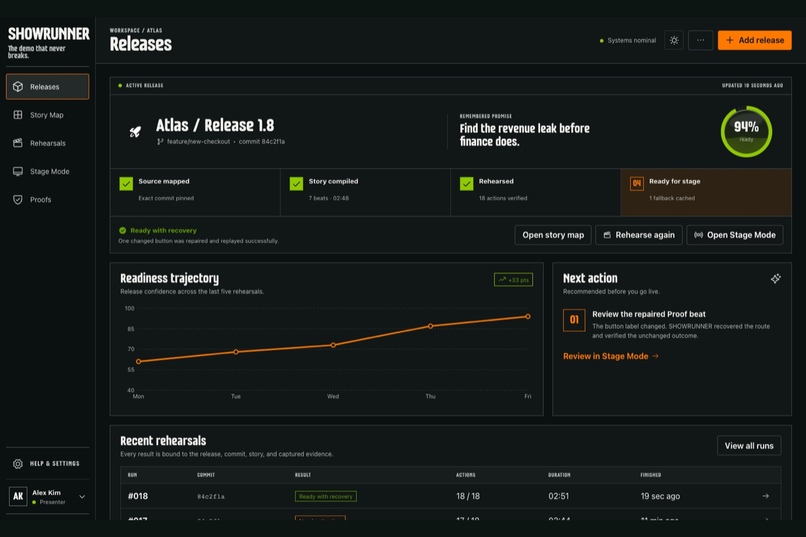
Task: Click the AK user avatar
Action: [18, 496]
